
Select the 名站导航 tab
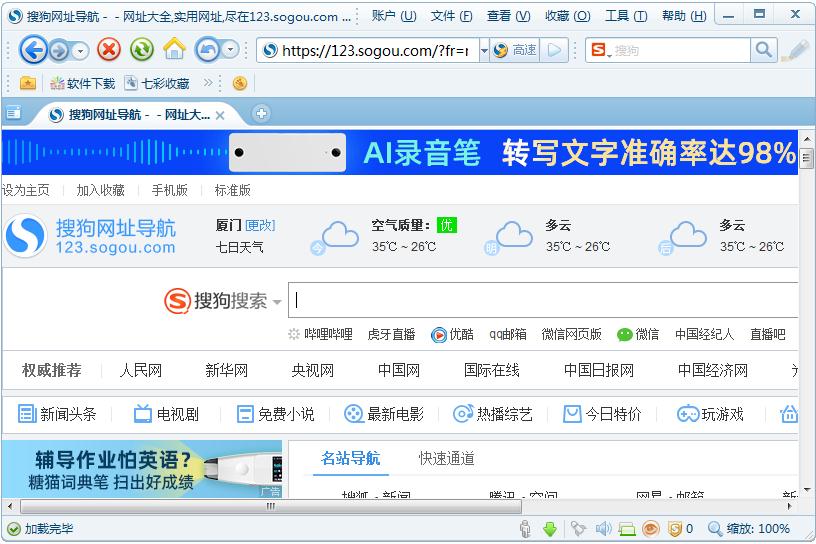pos(351,459)
